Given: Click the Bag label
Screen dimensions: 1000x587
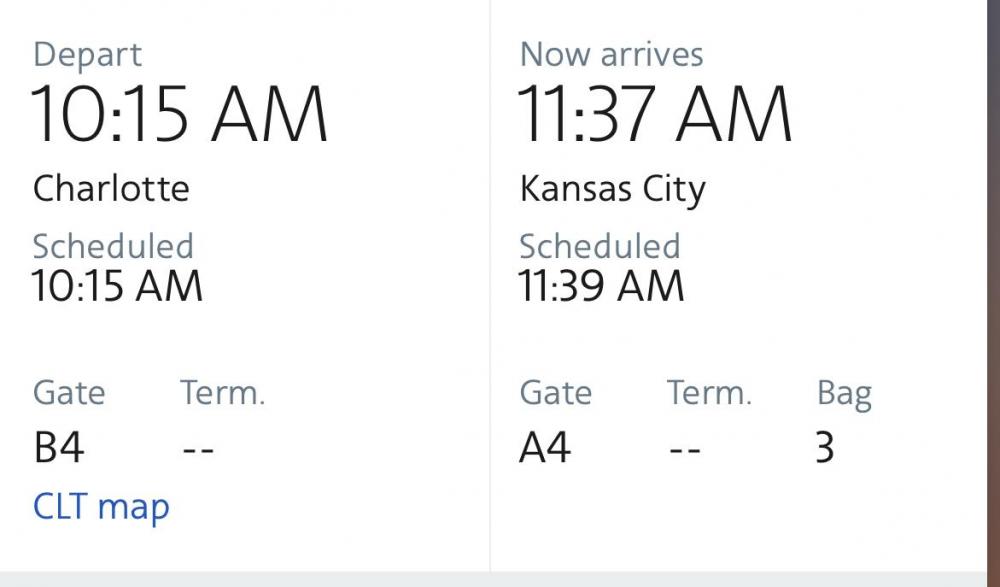Looking at the screenshot, I should 844,394.
